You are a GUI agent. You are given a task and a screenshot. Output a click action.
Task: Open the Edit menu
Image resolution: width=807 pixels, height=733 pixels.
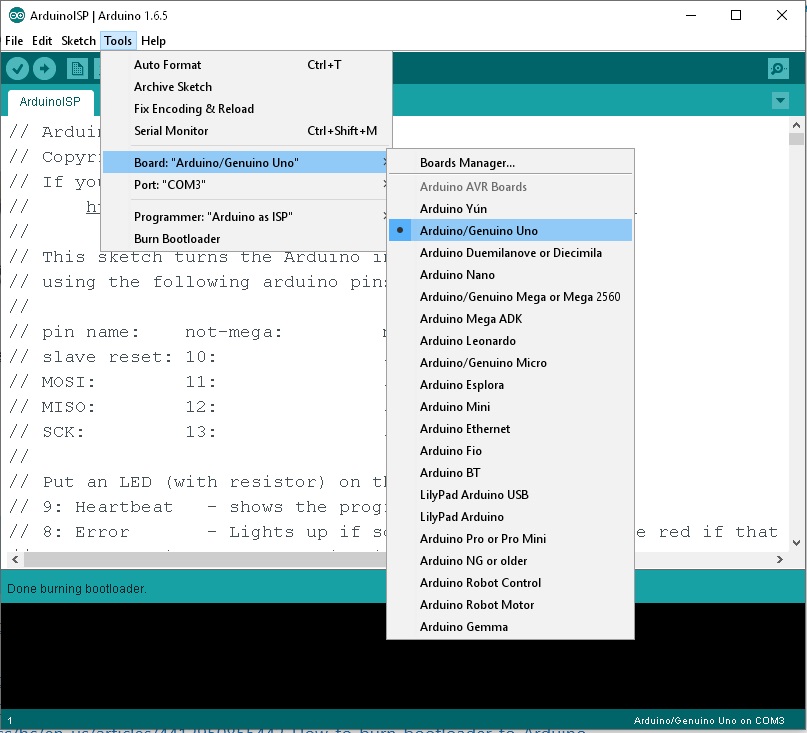tap(42, 41)
